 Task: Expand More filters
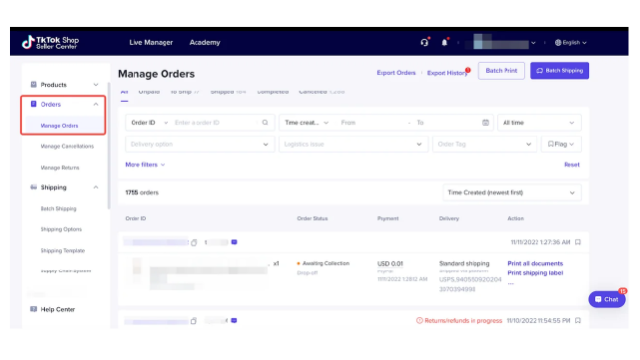click(x=145, y=164)
